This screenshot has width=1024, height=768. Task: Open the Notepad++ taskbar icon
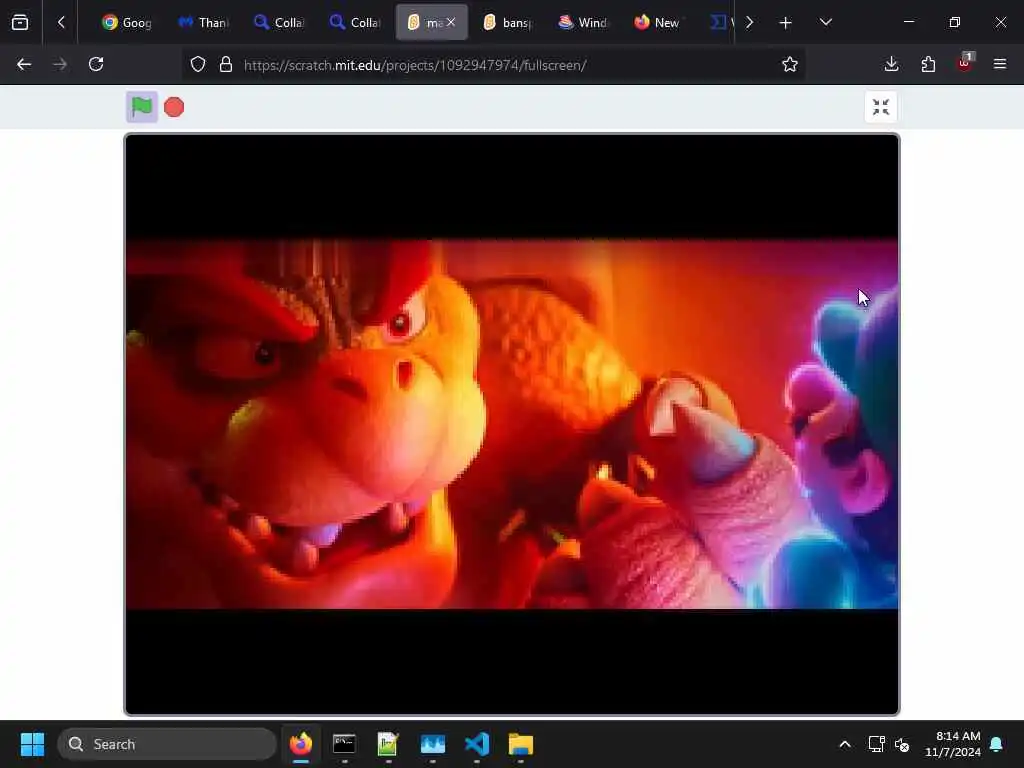(x=388, y=744)
